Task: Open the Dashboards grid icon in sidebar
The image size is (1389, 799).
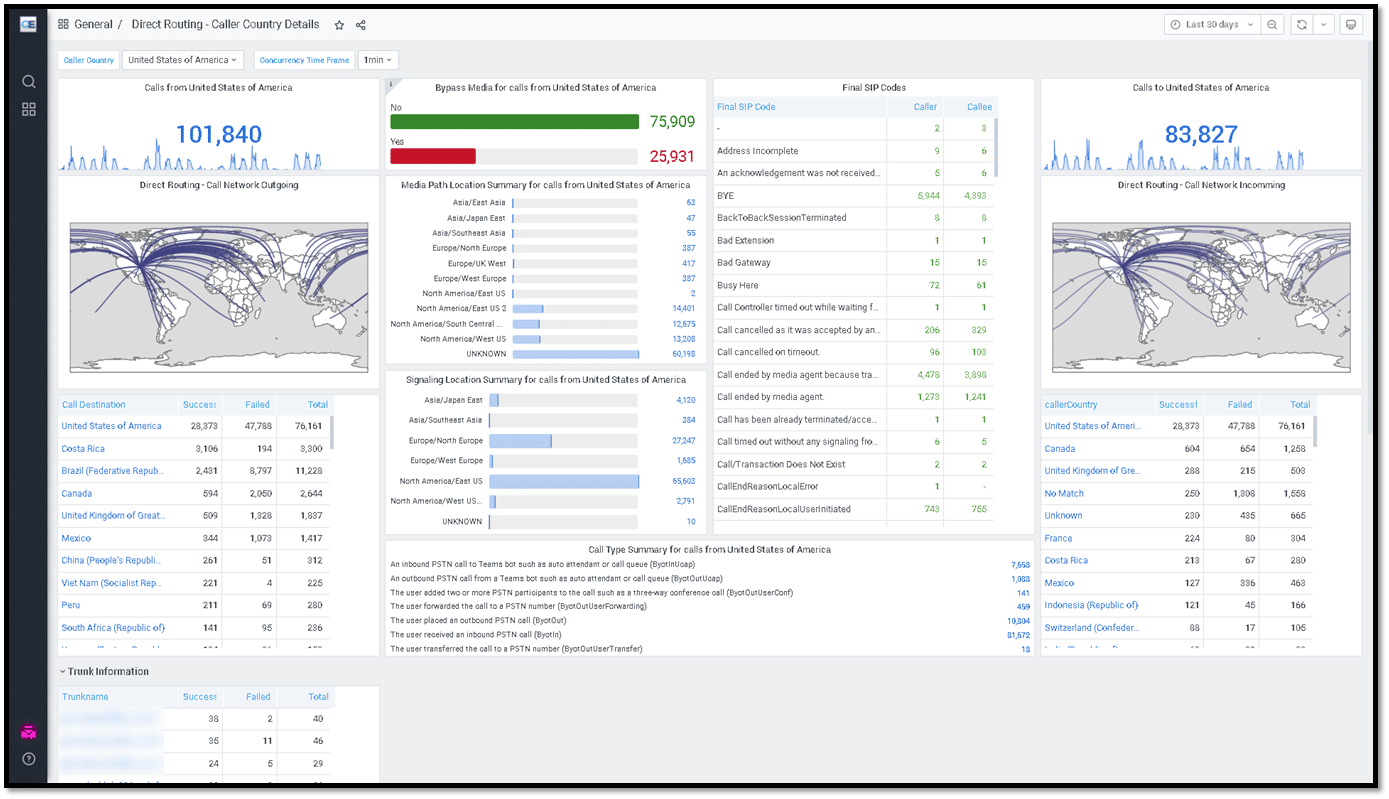Action: tap(29, 109)
